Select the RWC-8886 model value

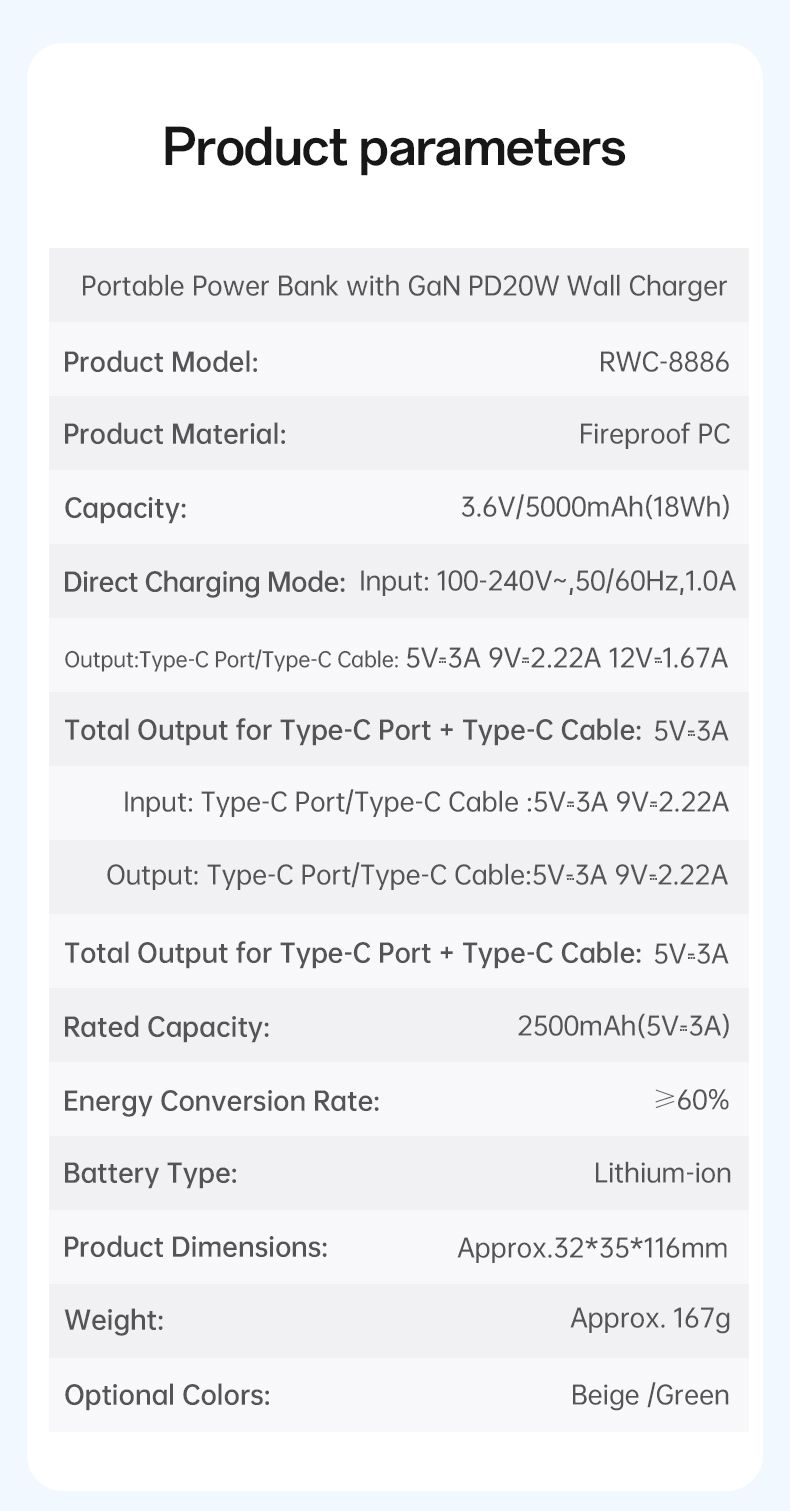[x=664, y=361]
